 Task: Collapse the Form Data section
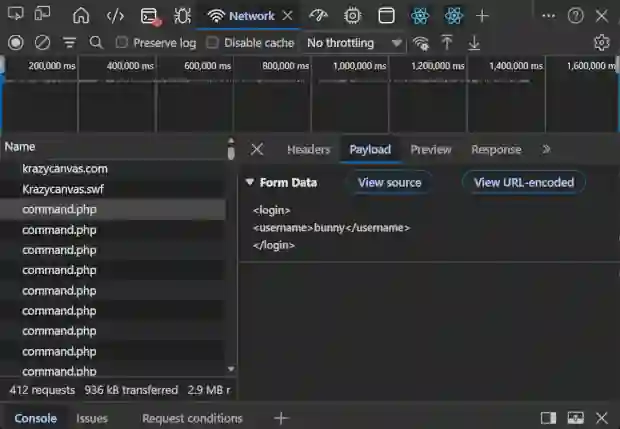(x=250, y=182)
